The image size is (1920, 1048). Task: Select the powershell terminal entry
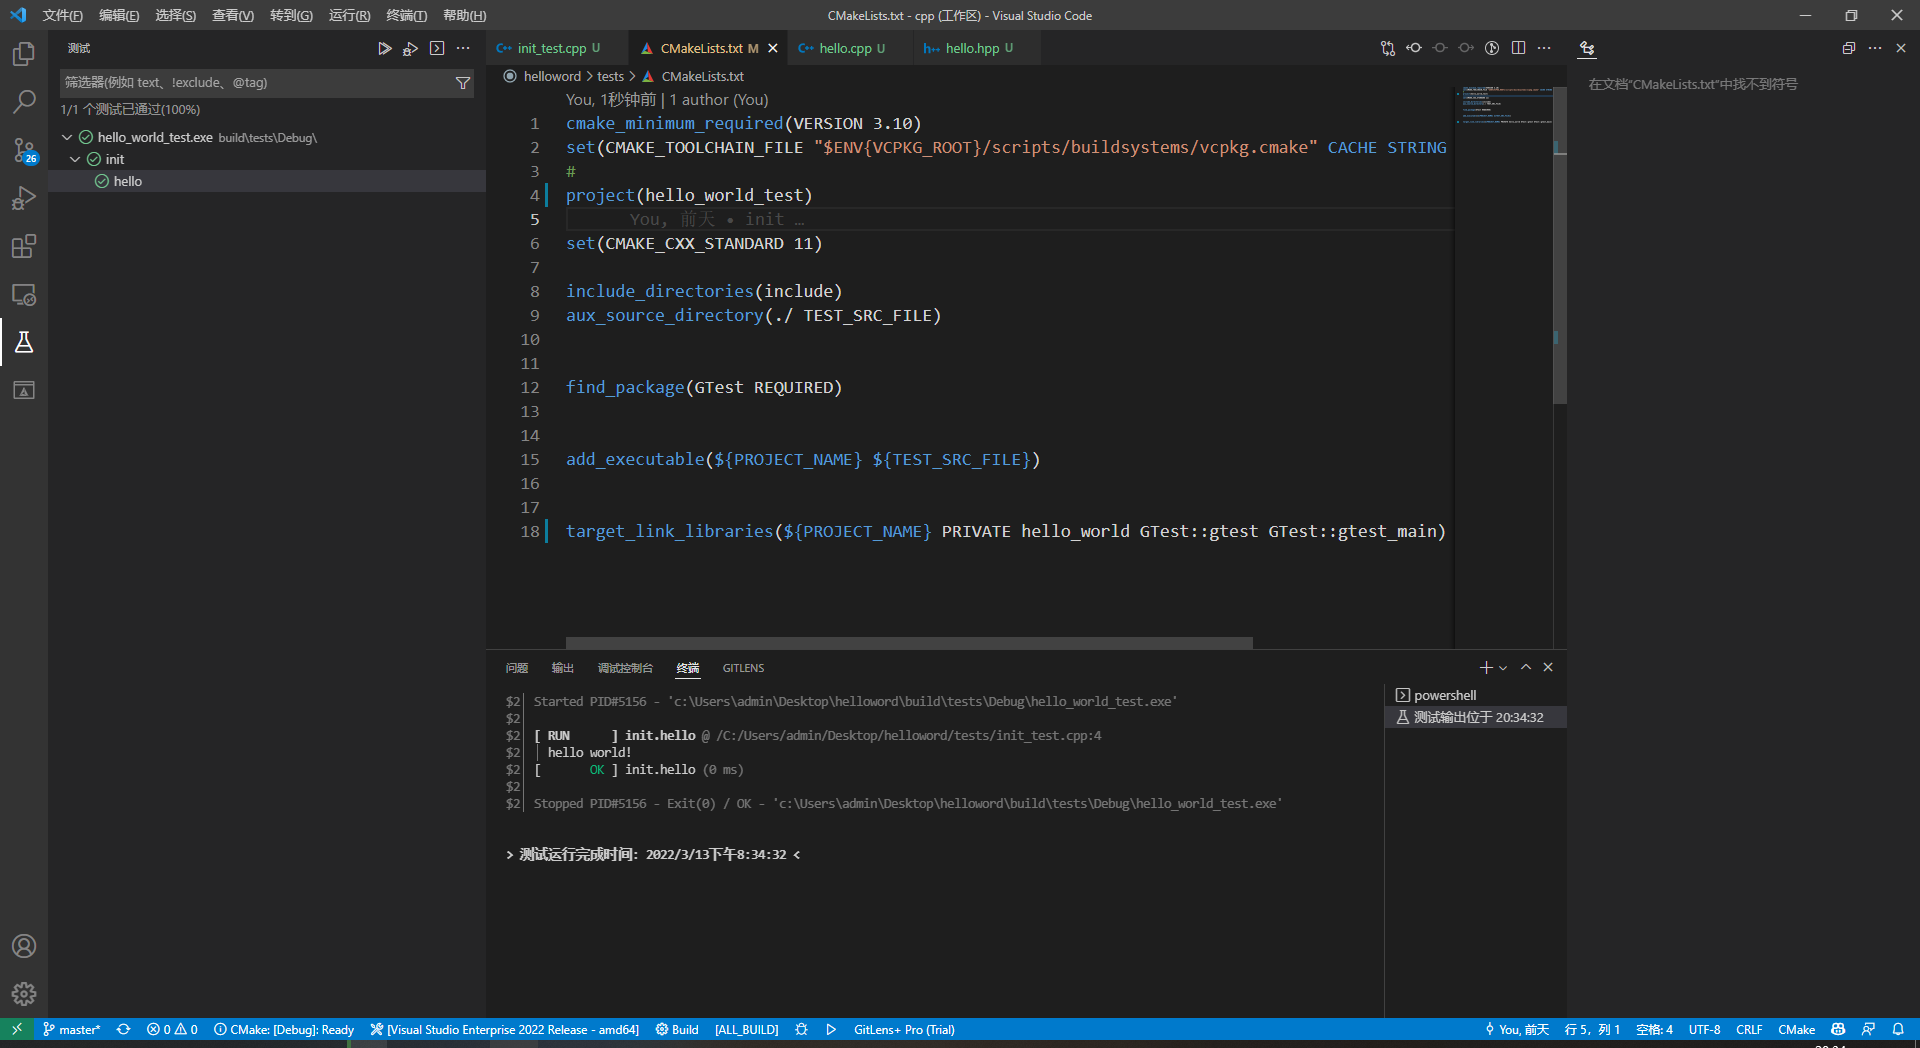point(1475,695)
